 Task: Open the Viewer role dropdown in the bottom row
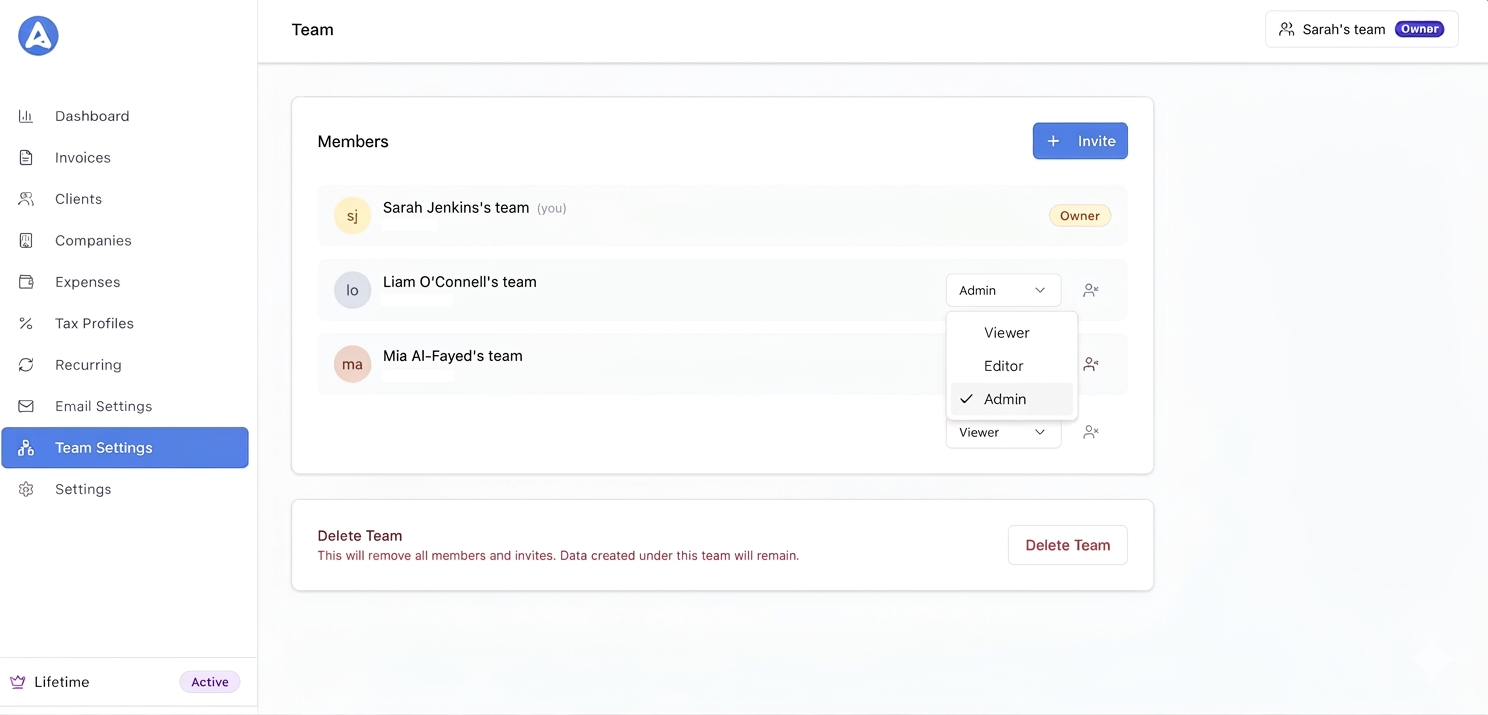1003,433
